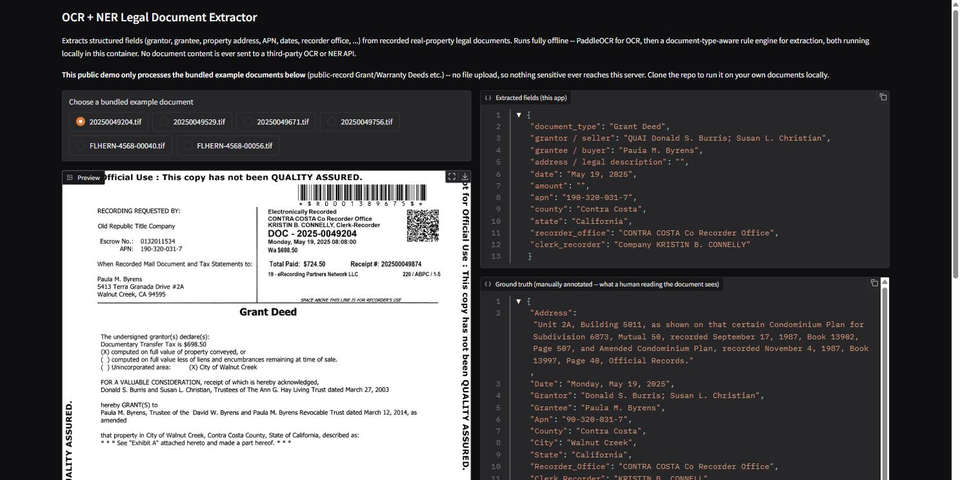Pick the 20250049756.tif example file
Image resolution: width=960 pixels, height=480 pixels.
pyautogui.click(x=360, y=122)
